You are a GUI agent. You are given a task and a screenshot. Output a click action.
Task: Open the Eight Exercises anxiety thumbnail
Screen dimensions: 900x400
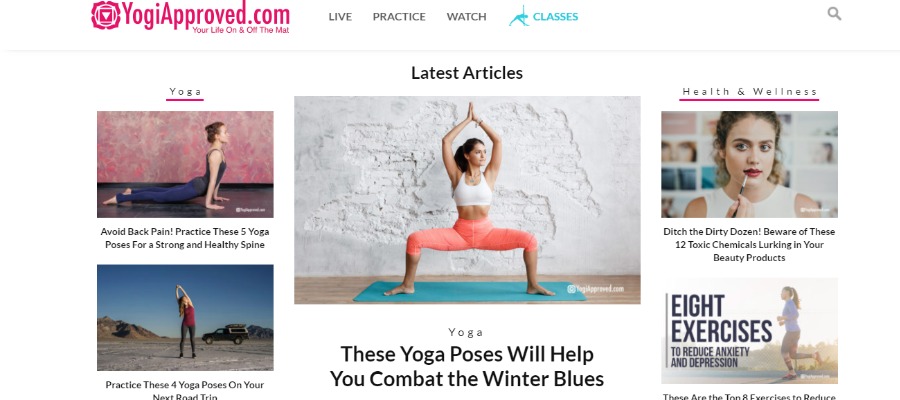749,331
